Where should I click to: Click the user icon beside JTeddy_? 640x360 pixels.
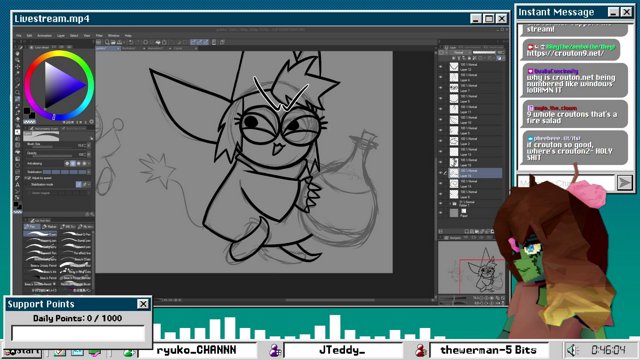(275, 350)
